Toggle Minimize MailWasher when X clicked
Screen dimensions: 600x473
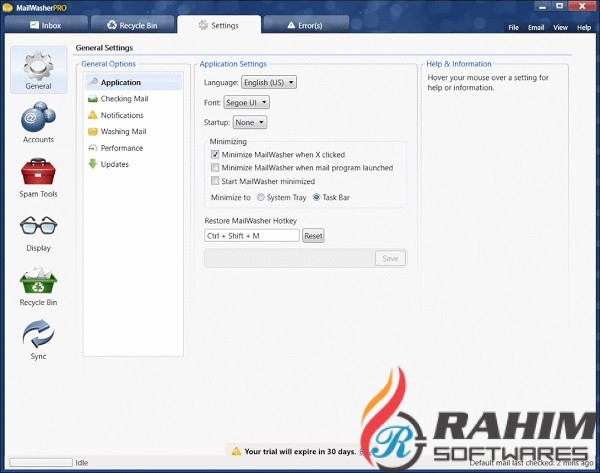point(215,155)
